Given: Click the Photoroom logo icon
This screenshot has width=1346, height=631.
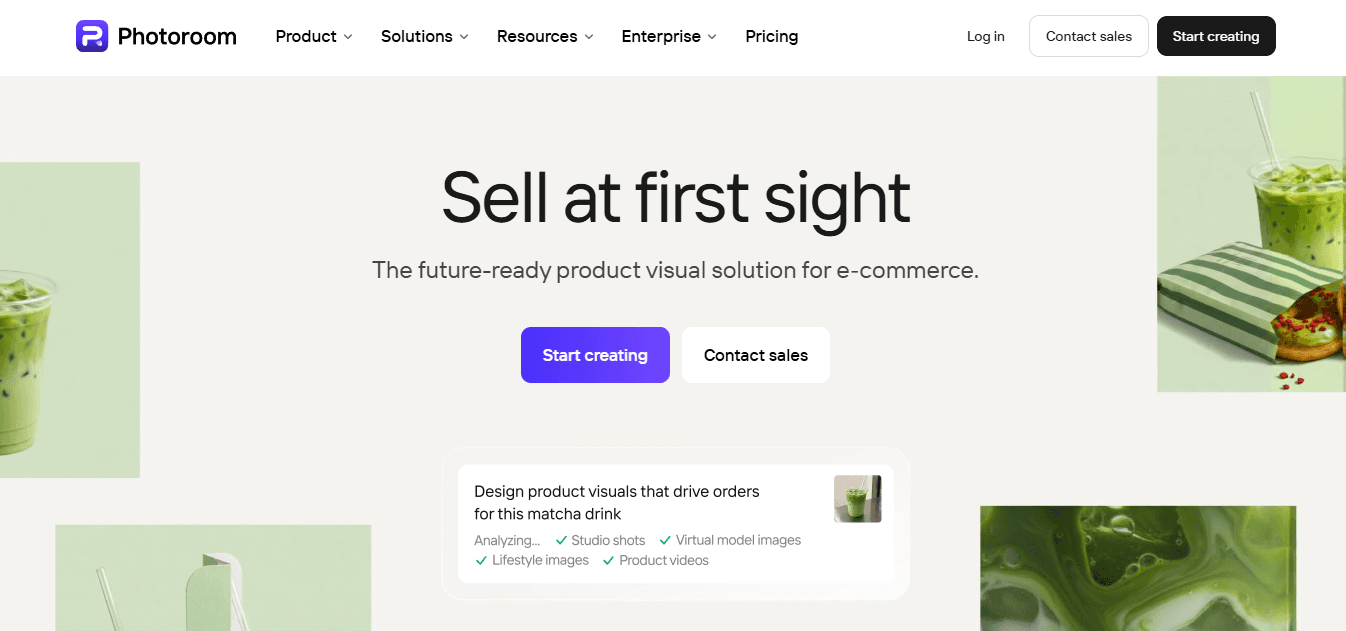Looking at the screenshot, I should click(91, 36).
